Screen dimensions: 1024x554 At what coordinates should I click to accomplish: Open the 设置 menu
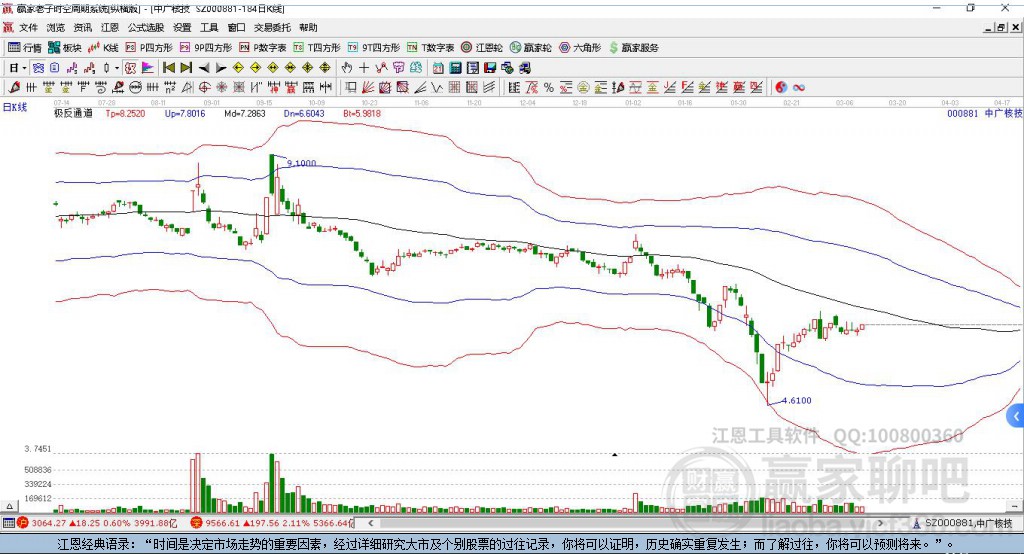pos(182,27)
